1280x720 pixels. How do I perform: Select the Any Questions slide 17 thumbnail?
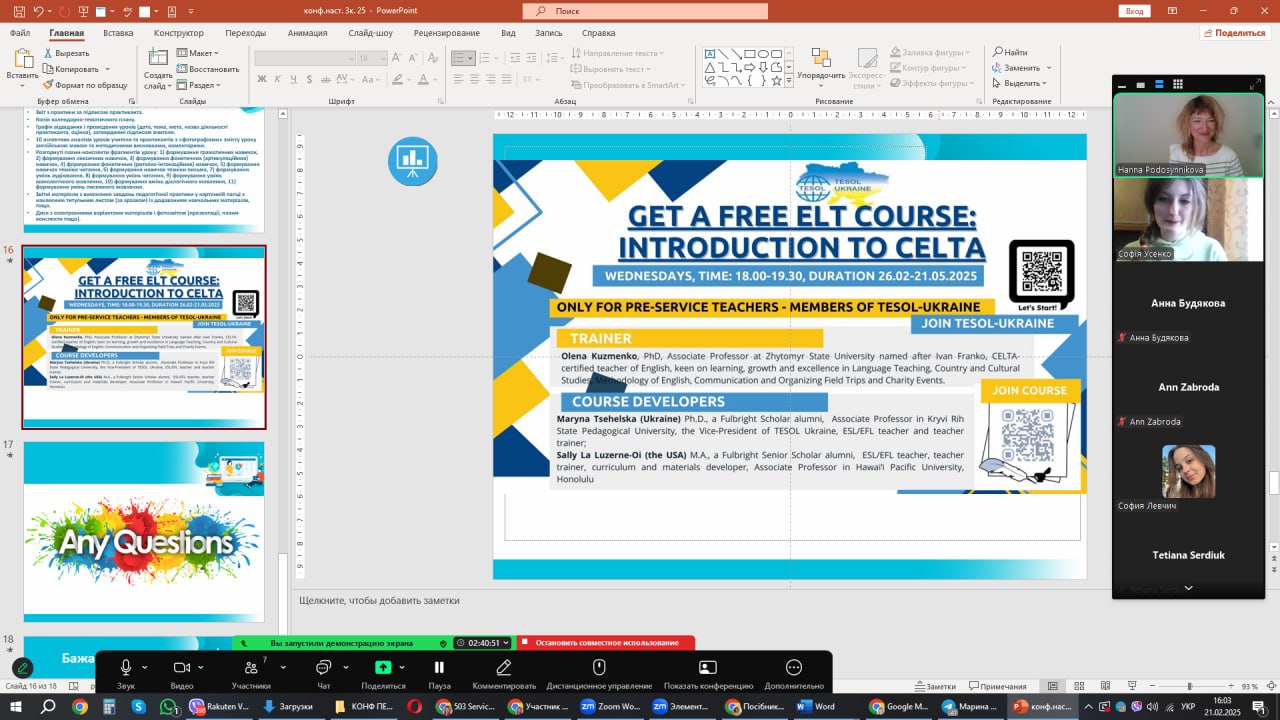point(144,531)
